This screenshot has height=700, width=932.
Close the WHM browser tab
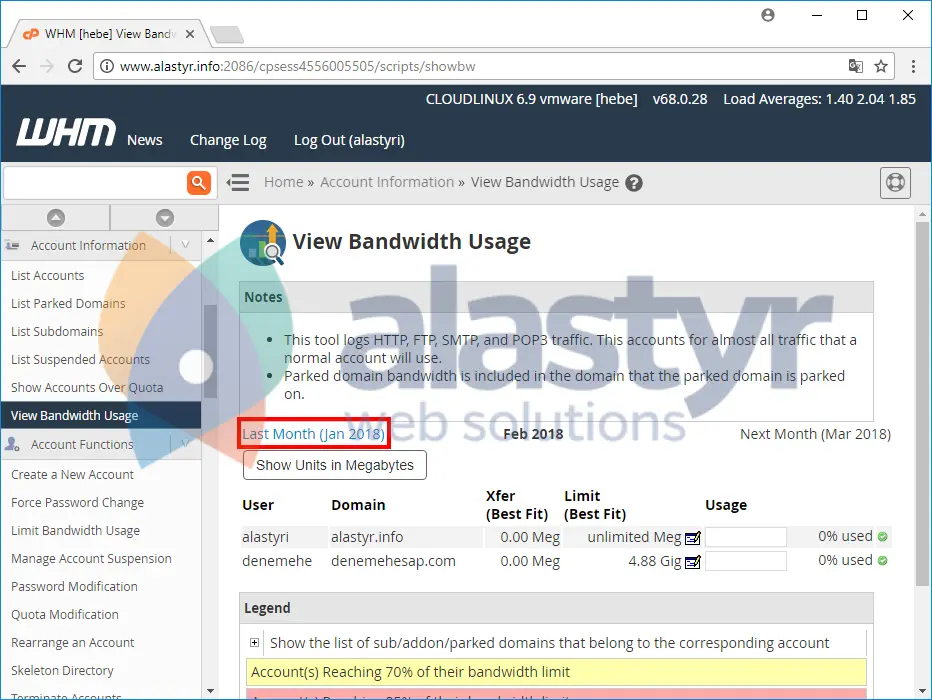190,34
